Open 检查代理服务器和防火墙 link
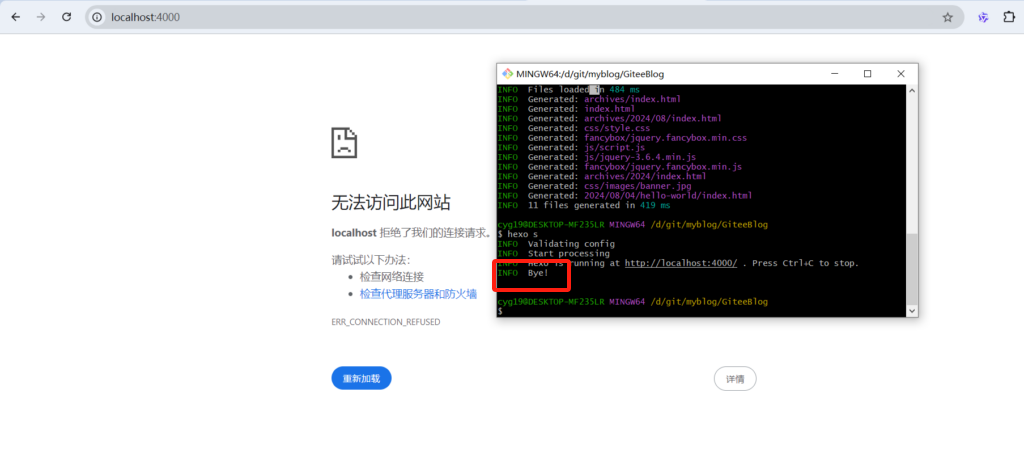This screenshot has height=473, width=1024. [418, 294]
